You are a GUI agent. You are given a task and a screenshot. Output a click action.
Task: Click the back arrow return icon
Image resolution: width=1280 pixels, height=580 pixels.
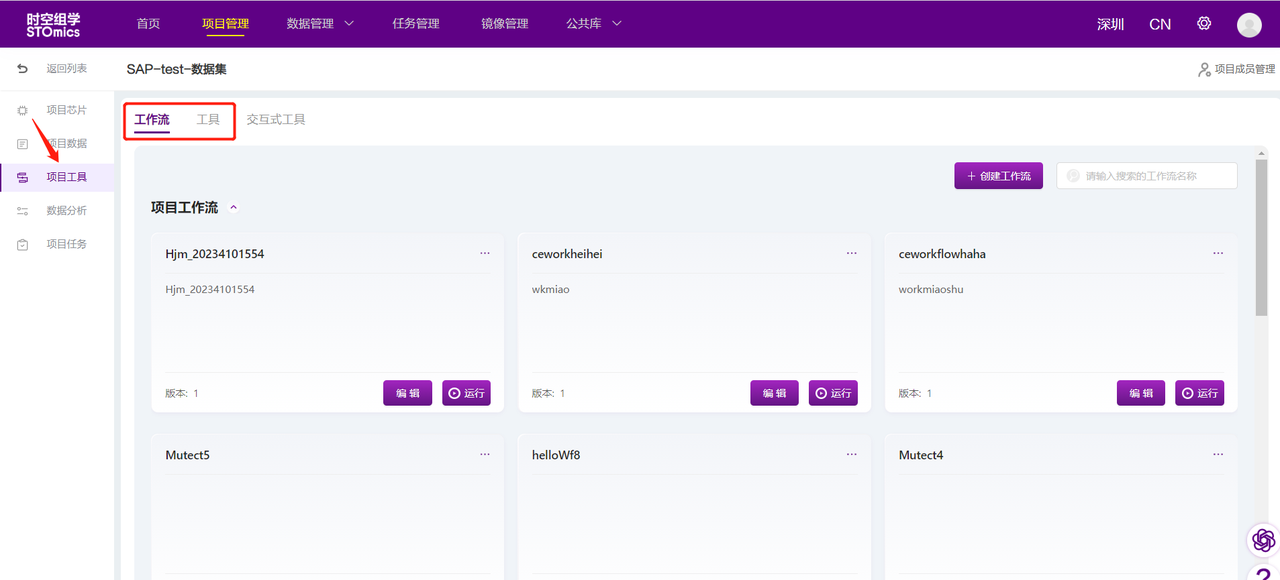tap(23, 69)
